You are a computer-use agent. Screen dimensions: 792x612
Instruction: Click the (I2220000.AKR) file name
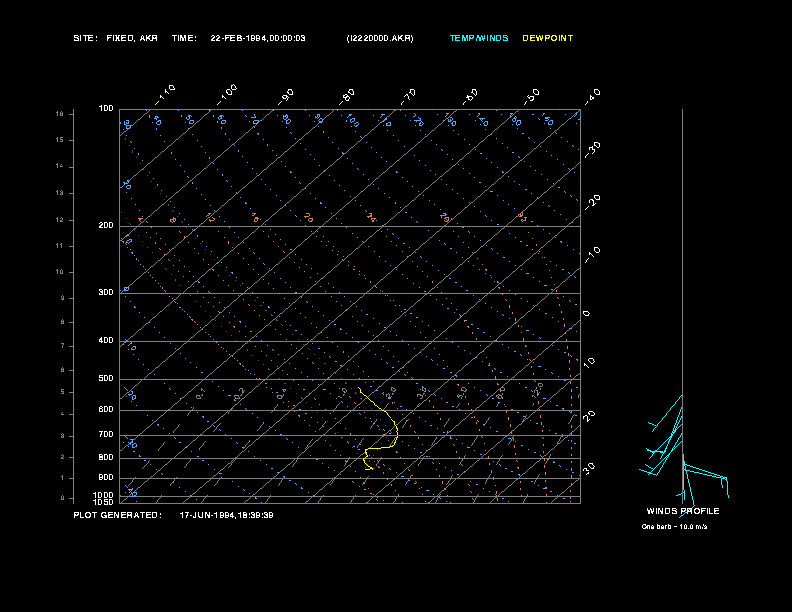click(380, 38)
